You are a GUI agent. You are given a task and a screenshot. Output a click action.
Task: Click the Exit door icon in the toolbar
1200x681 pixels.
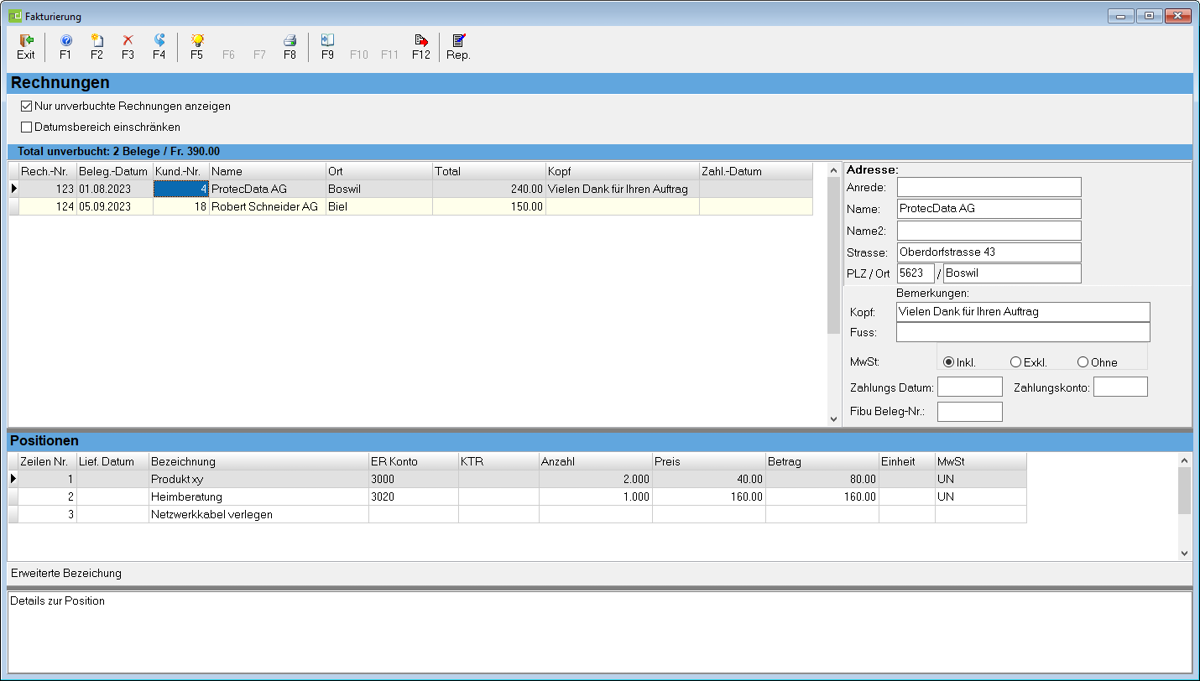tap(26, 47)
